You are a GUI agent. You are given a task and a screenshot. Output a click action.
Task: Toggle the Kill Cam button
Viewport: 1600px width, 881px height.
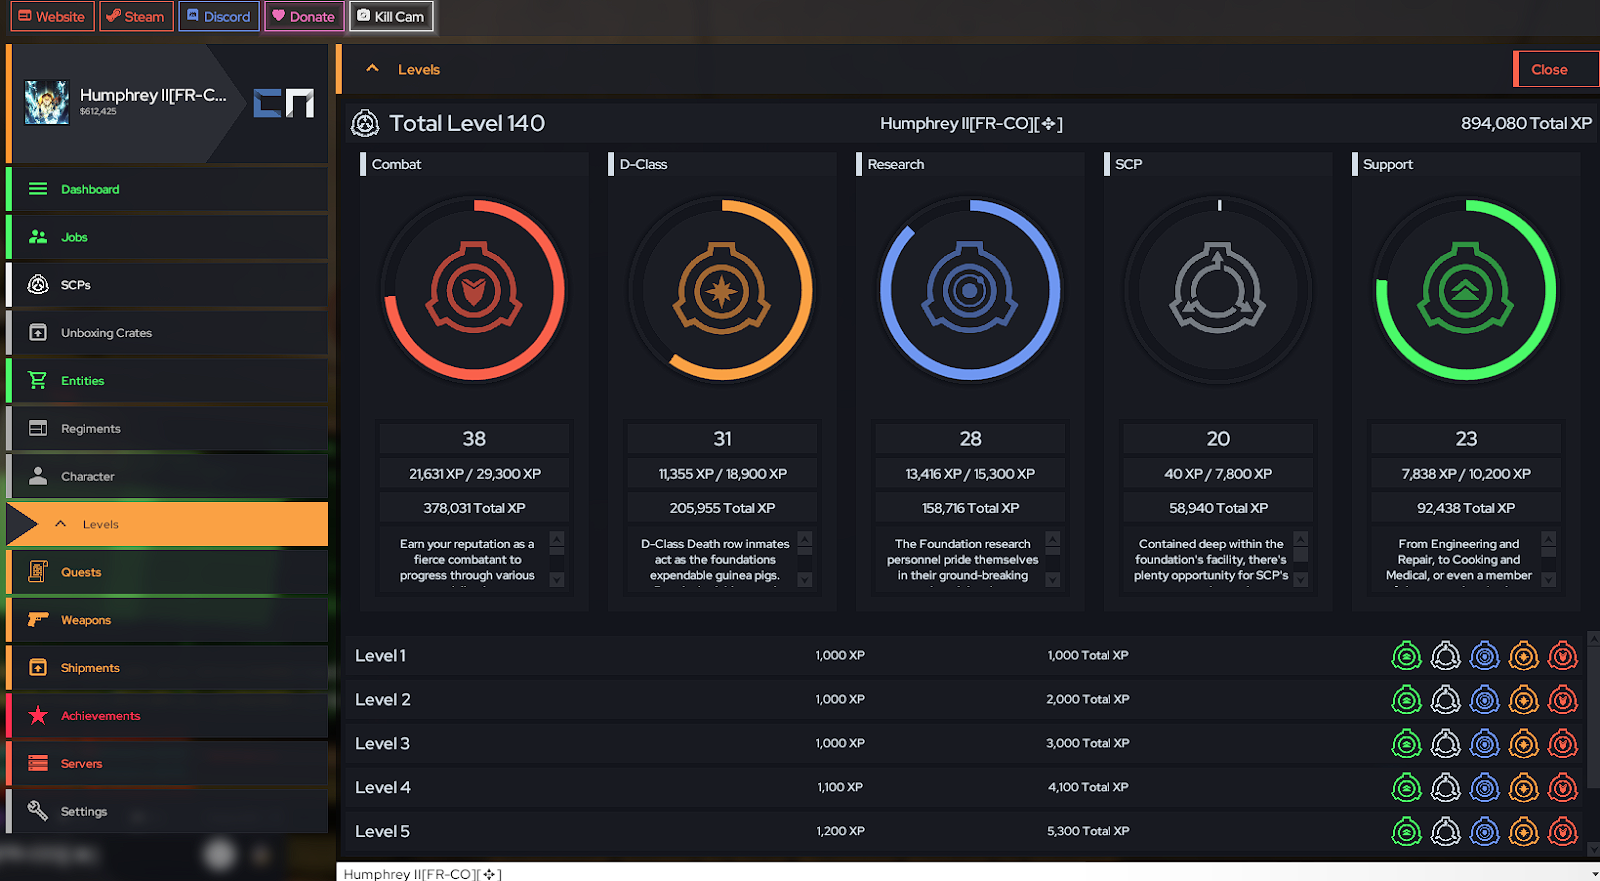click(391, 16)
